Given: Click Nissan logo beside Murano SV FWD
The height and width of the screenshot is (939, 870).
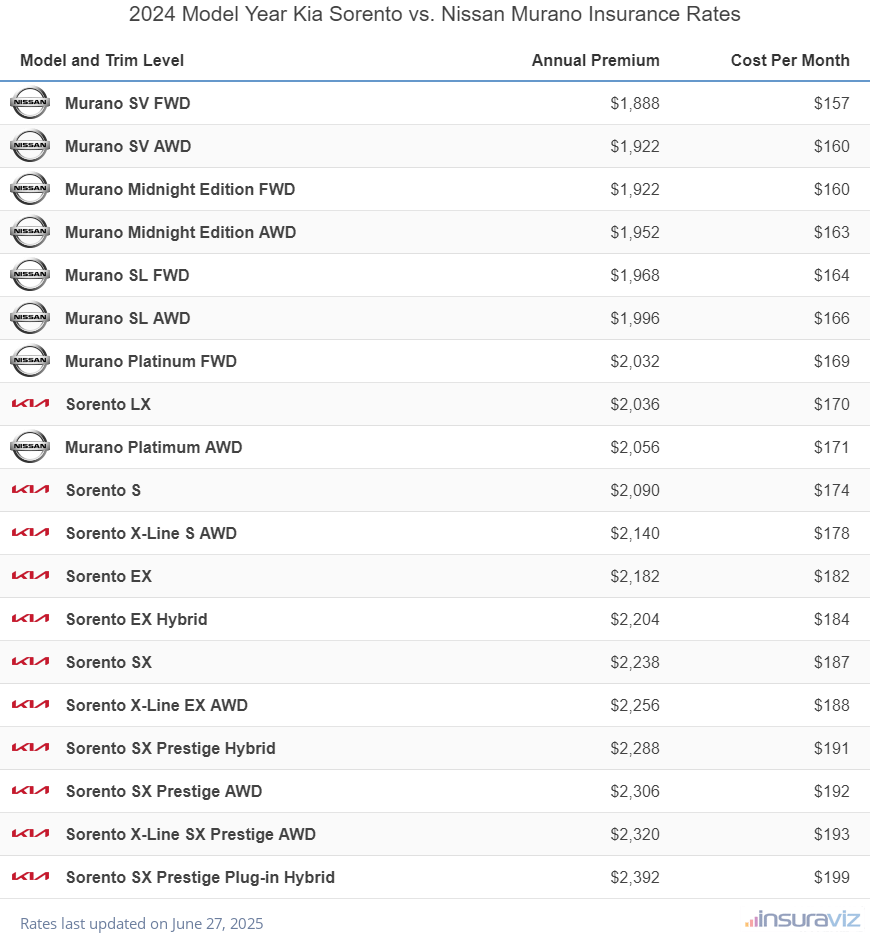Looking at the screenshot, I should 30,103.
